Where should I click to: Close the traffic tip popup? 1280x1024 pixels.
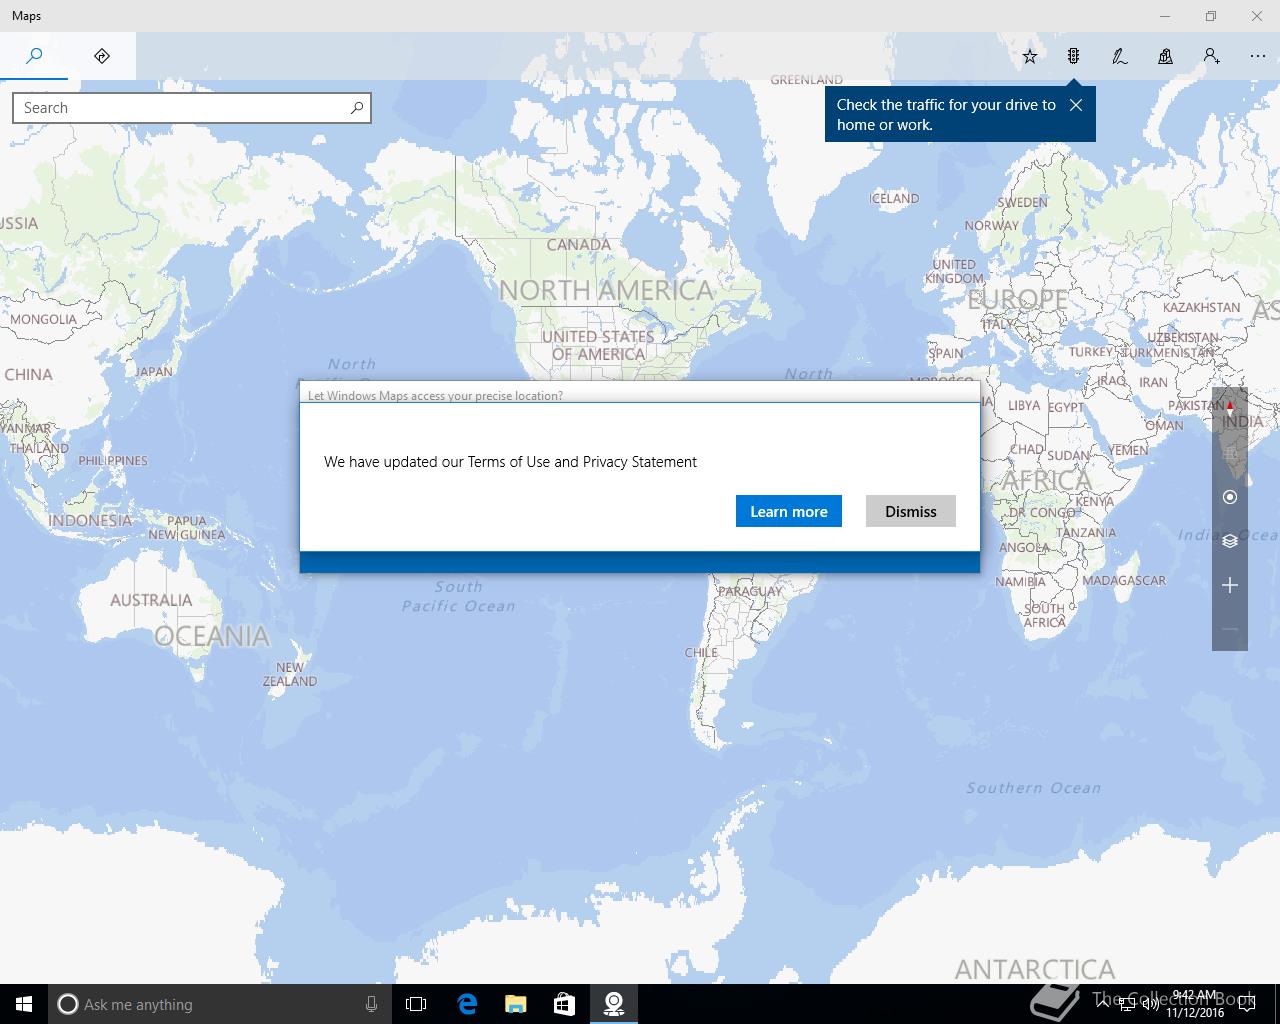pyautogui.click(x=1076, y=105)
